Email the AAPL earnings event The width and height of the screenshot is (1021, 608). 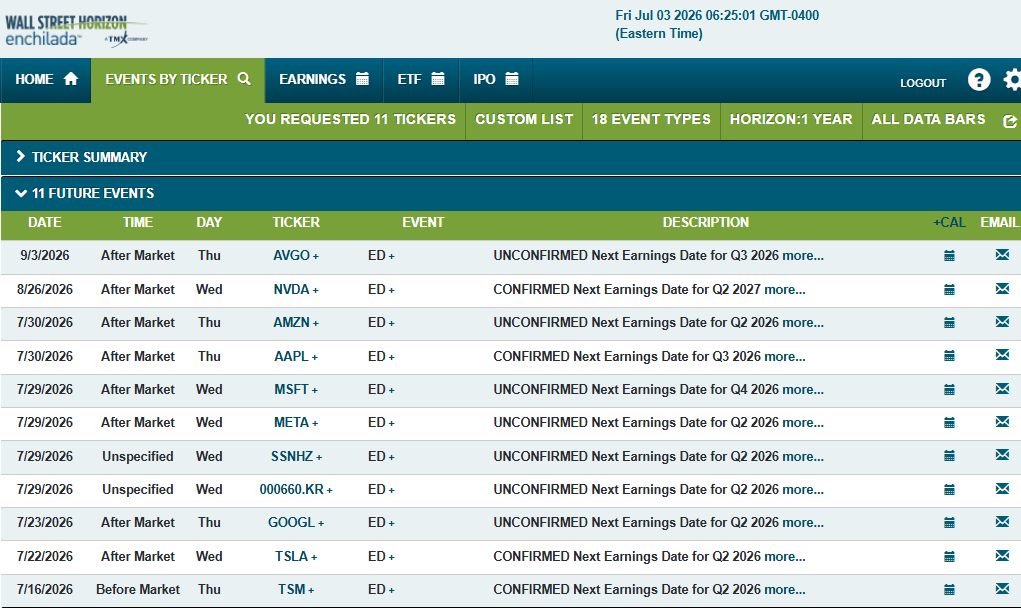1002,355
